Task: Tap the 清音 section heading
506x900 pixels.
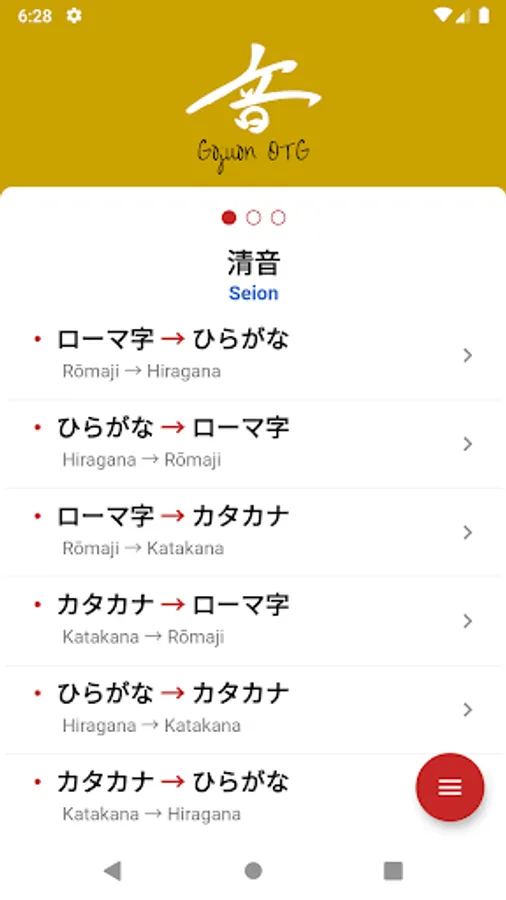Action: point(253,263)
